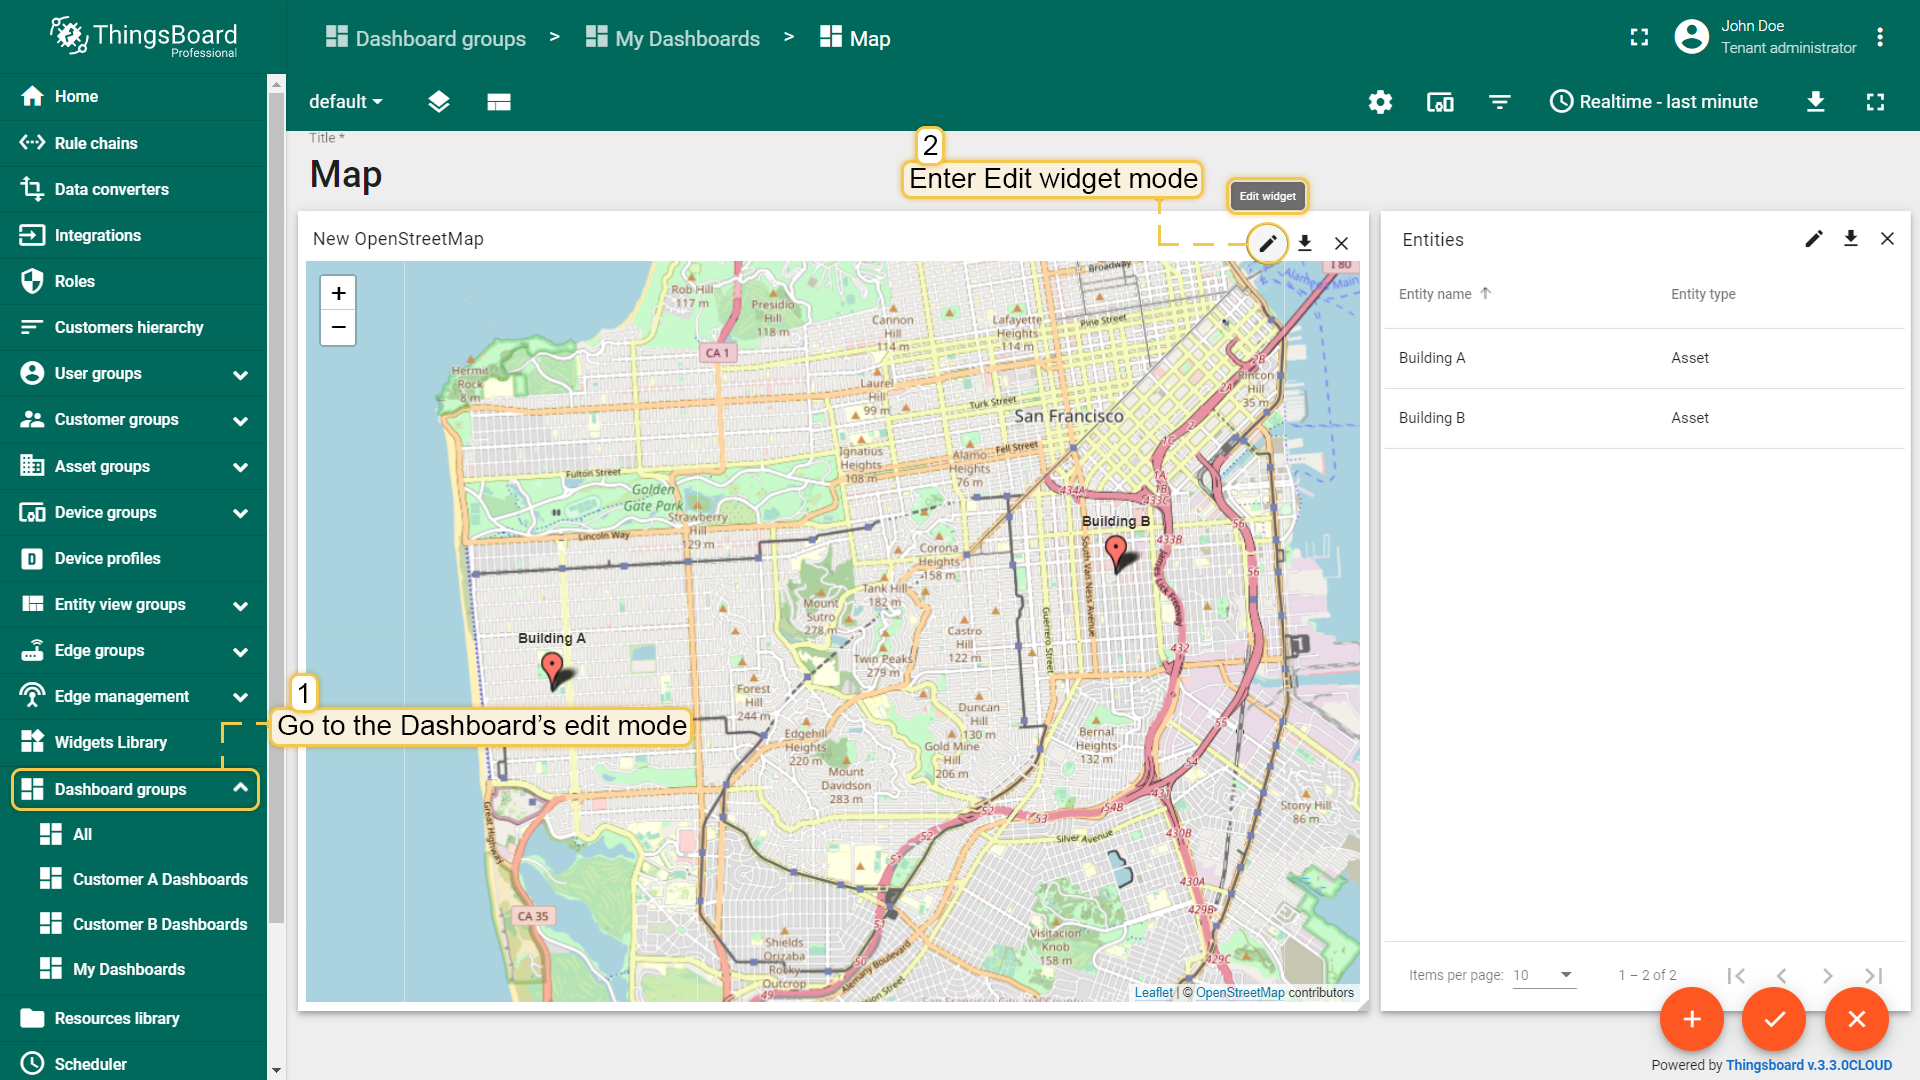The width and height of the screenshot is (1920, 1080).
Task: Edit the Entities widget with pencil icon
Action: pyautogui.click(x=1814, y=238)
